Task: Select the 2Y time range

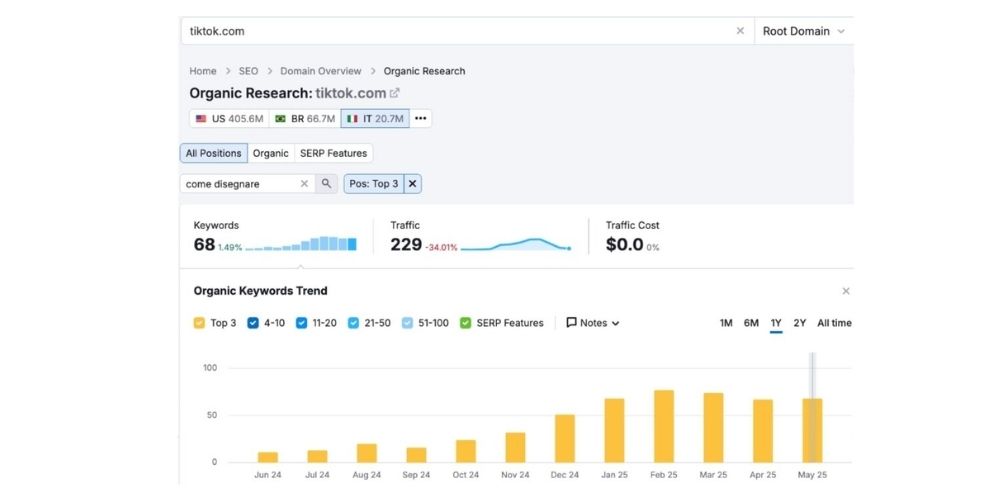Action: click(x=800, y=323)
